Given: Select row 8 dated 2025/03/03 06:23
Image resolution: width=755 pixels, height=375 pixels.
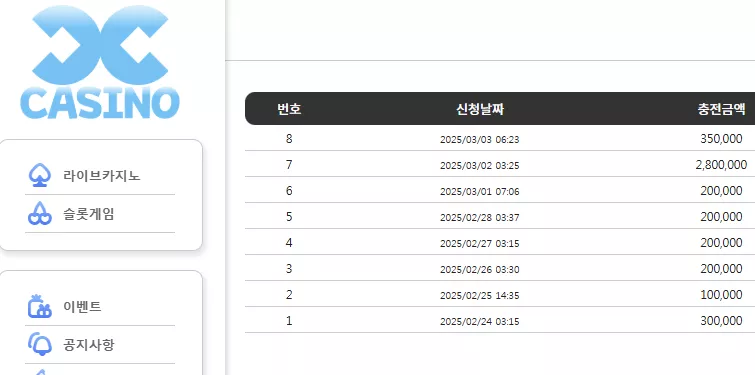Looking at the screenshot, I should 500,138.
